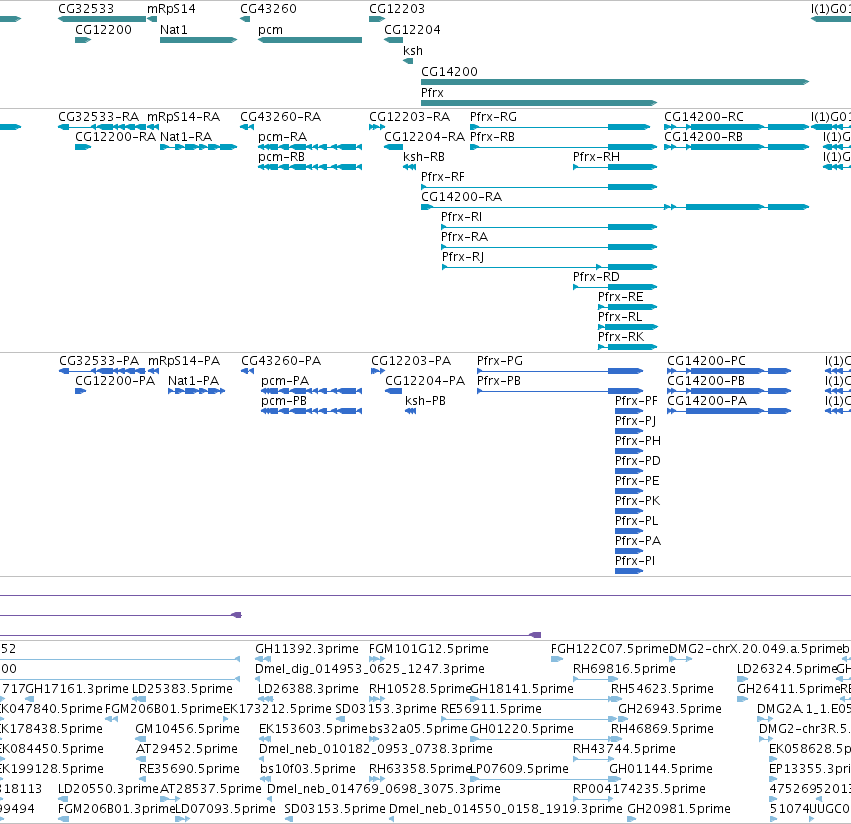
Task: Select the Pfrx-RI transcript label
Action: pyautogui.click(x=461, y=217)
